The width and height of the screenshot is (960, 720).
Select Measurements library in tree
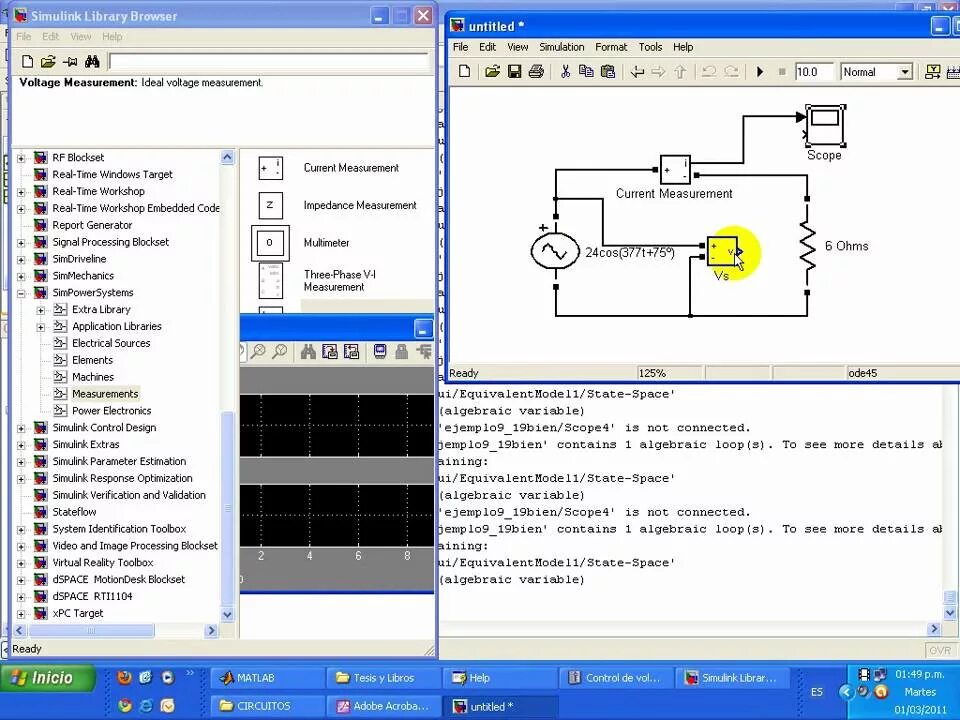(x=105, y=394)
